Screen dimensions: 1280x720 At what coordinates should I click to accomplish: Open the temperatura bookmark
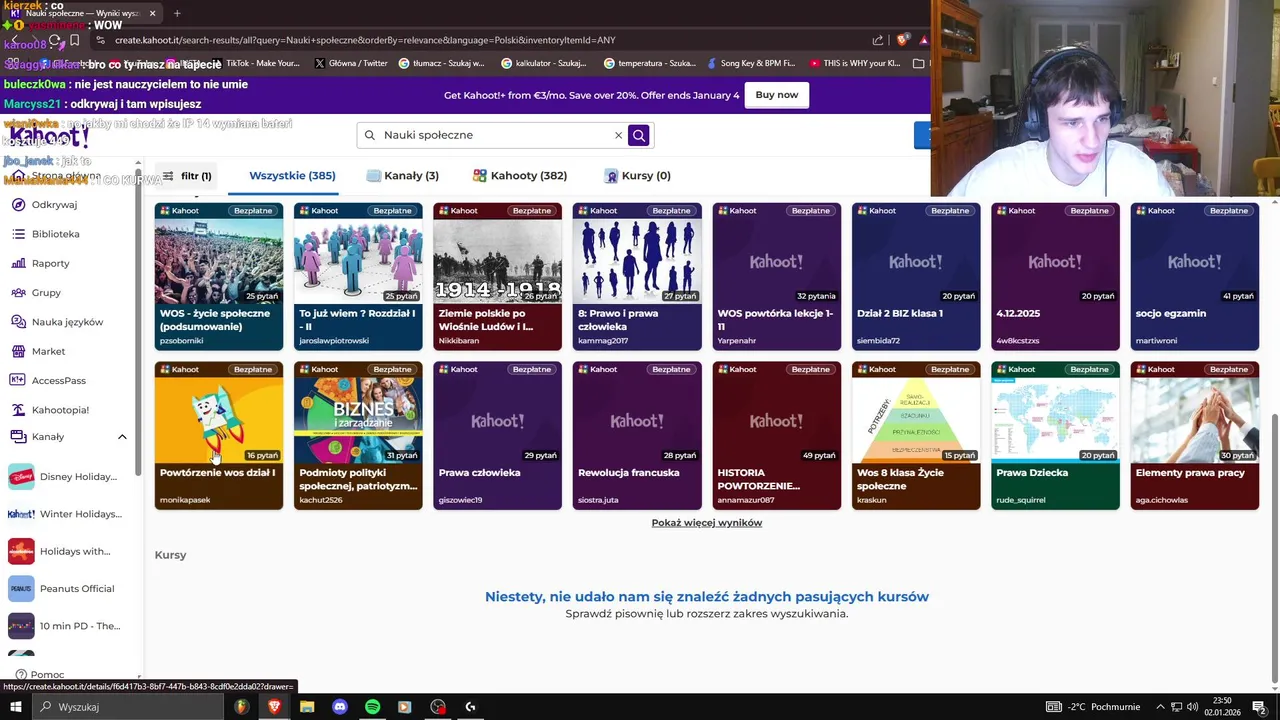click(x=649, y=63)
